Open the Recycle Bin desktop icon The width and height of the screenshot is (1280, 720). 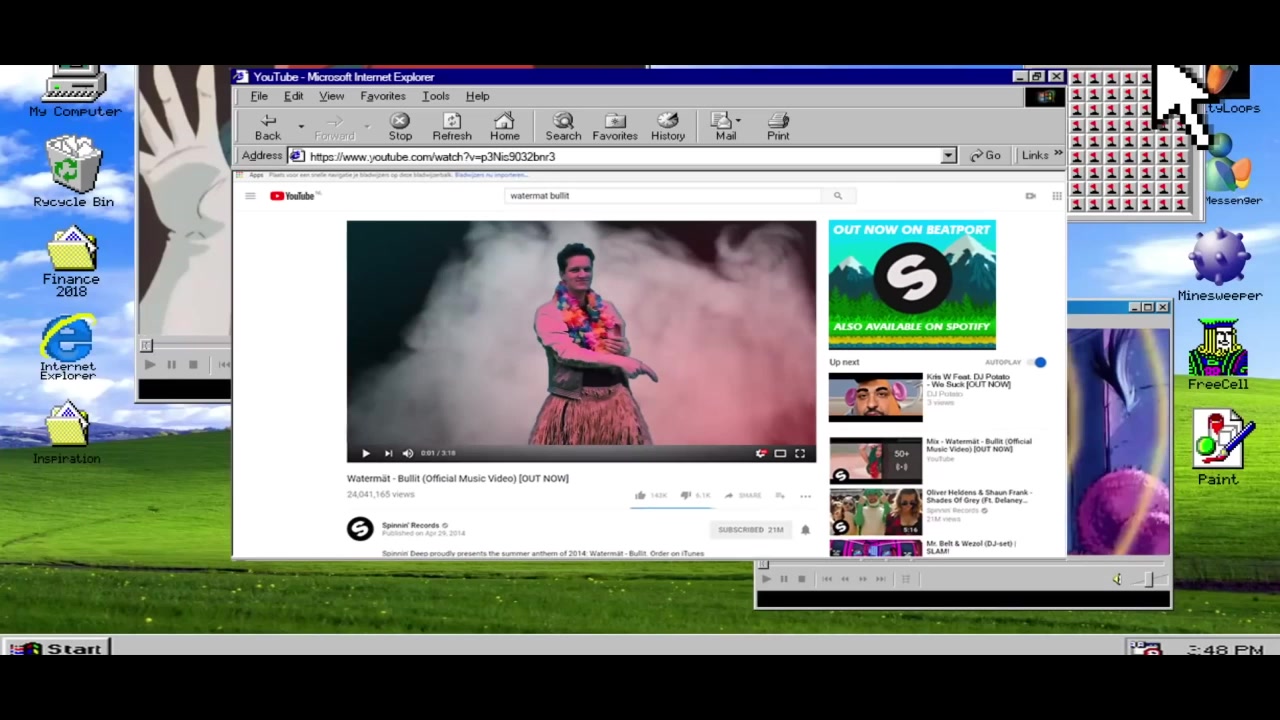click(x=74, y=172)
